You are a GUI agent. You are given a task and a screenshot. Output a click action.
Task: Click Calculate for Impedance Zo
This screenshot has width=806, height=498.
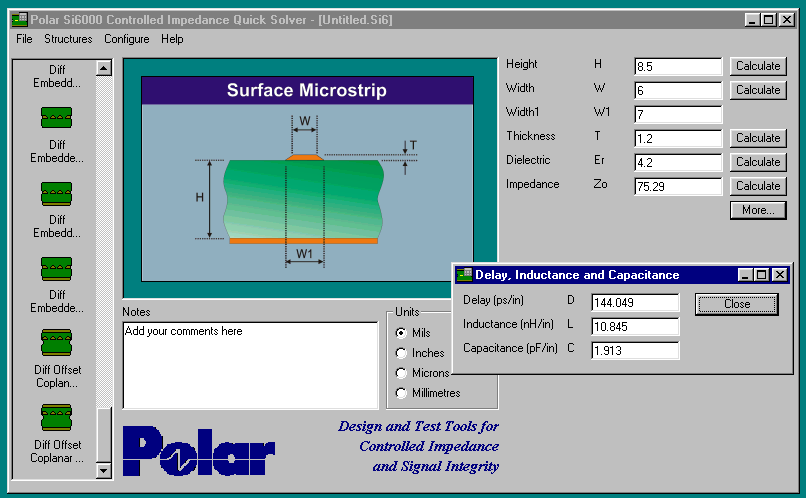pos(758,186)
